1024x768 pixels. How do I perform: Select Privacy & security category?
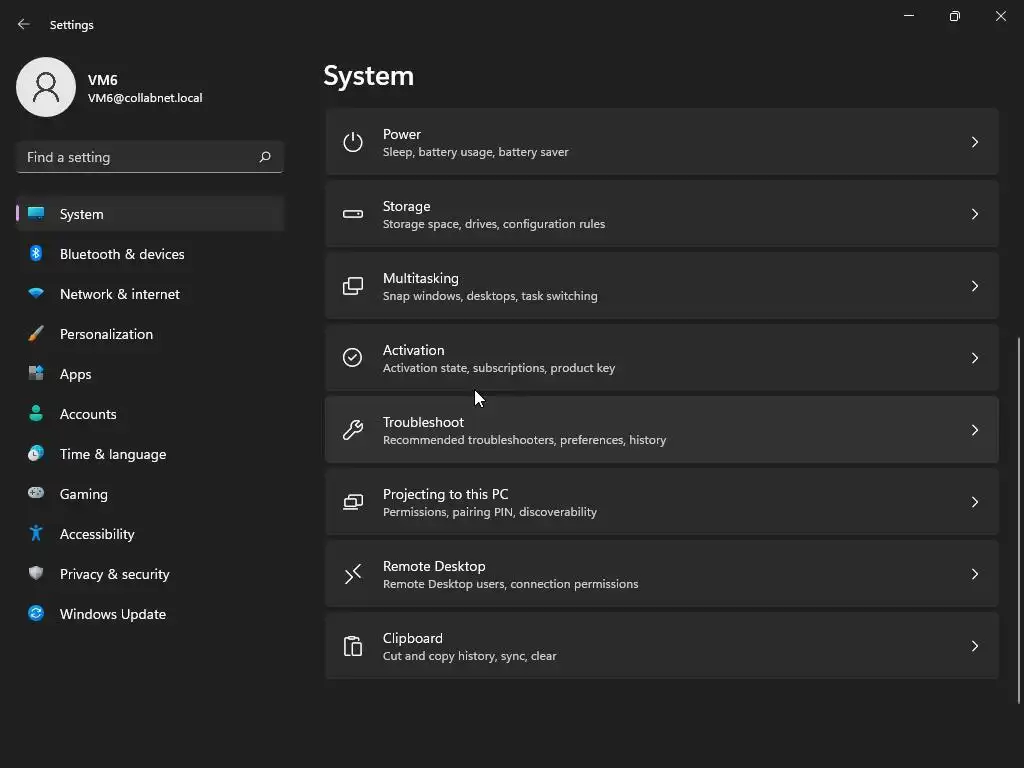tap(114, 574)
